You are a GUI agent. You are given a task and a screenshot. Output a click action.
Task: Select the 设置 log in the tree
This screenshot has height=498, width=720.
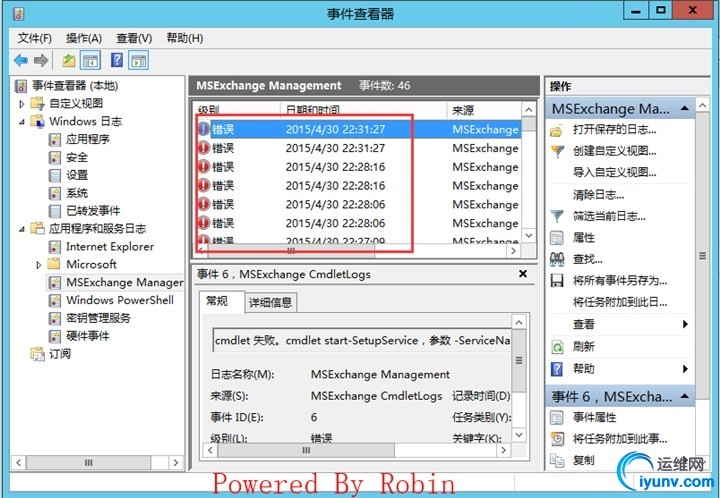click(x=77, y=175)
